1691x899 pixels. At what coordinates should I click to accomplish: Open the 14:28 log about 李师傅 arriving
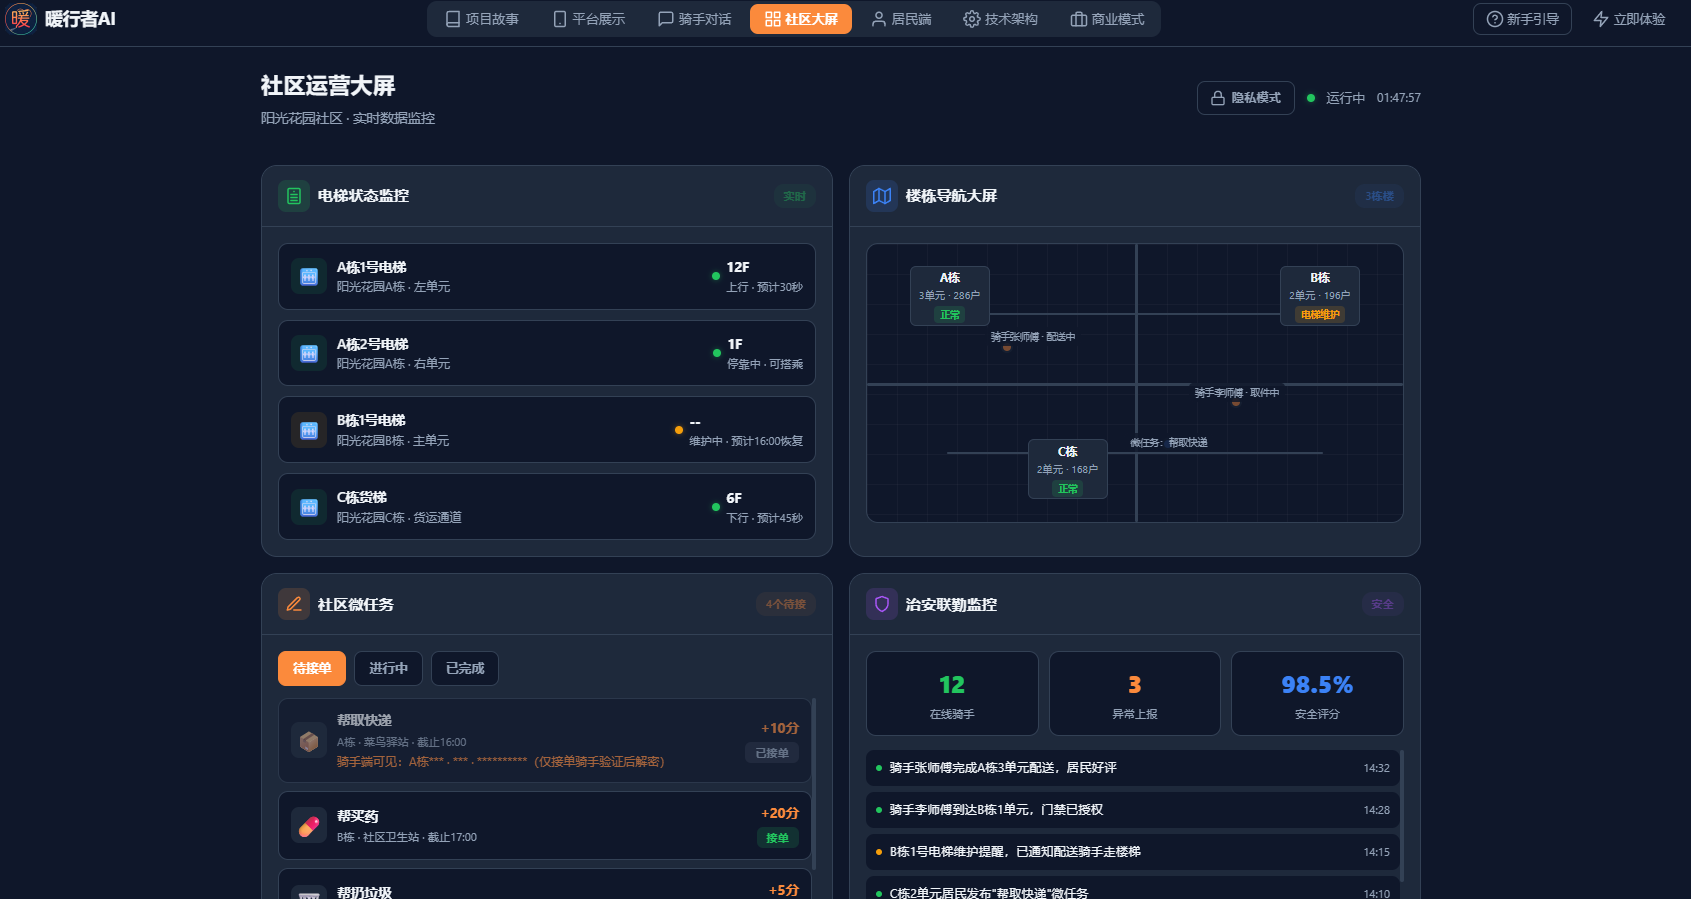[x=1133, y=810]
